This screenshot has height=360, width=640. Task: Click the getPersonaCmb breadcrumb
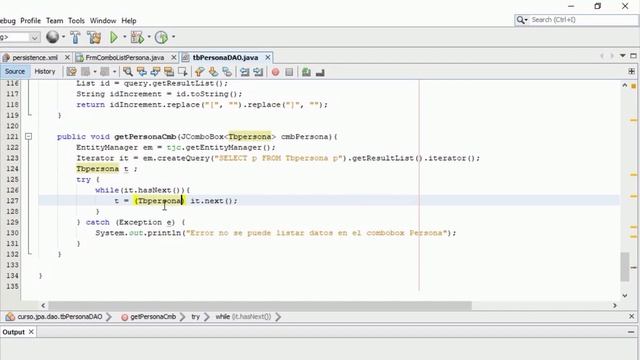tap(153, 317)
